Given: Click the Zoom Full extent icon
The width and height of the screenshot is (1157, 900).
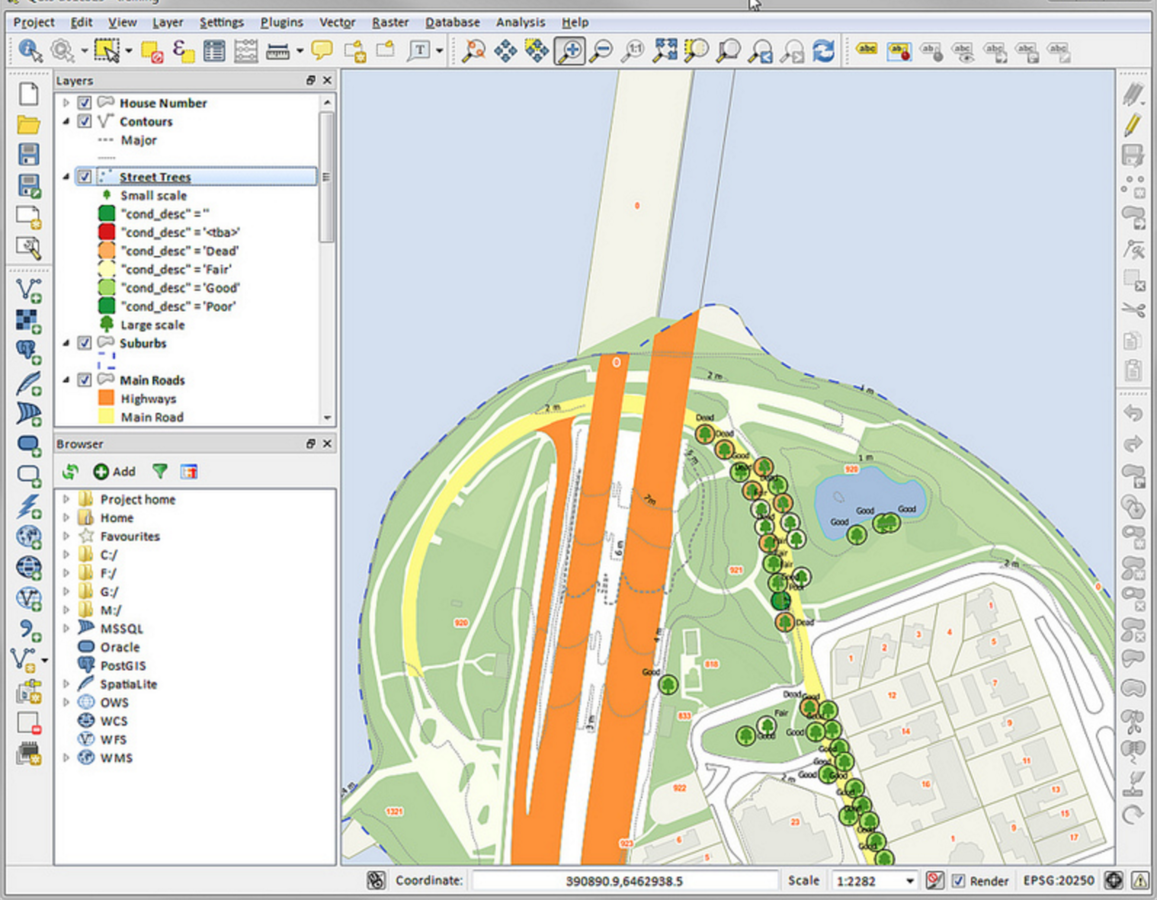Looking at the screenshot, I should tap(665, 50).
